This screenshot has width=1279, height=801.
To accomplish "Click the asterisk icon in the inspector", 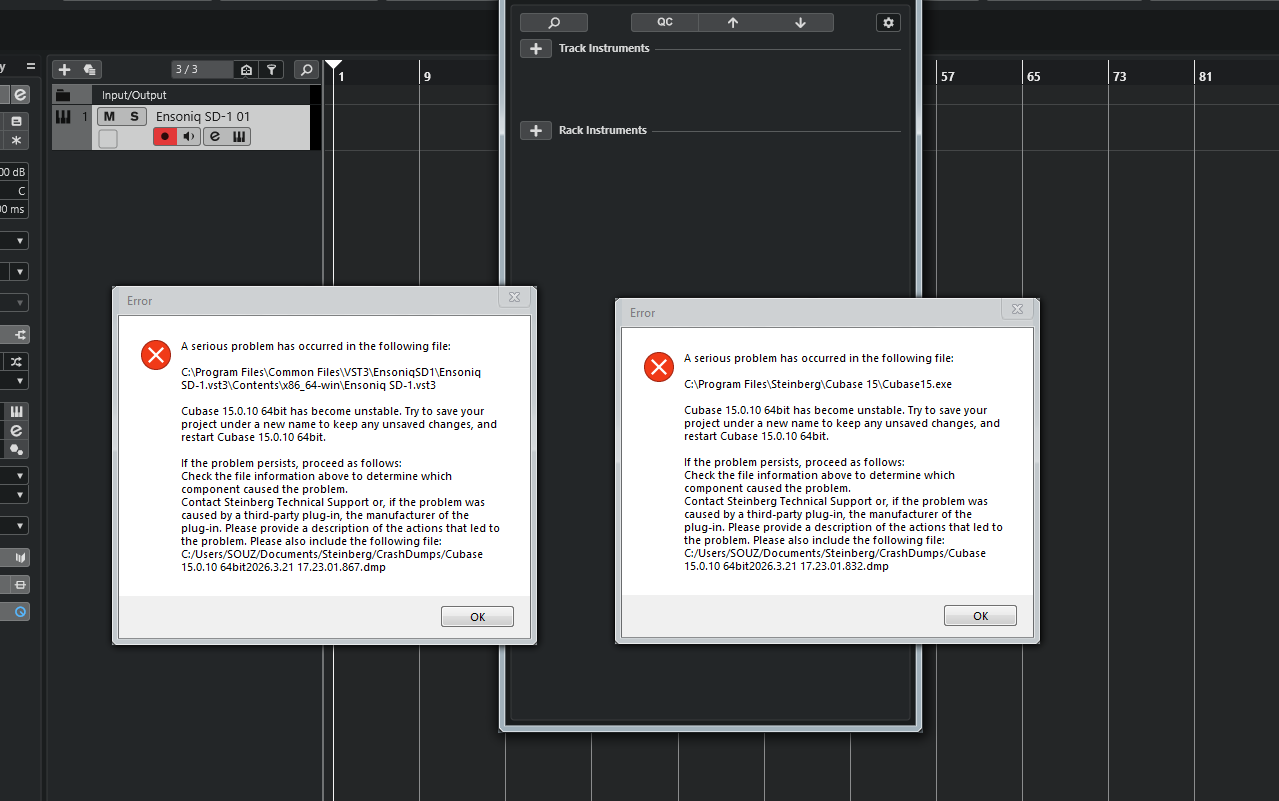I will pyautogui.click(x=16, y=140).
